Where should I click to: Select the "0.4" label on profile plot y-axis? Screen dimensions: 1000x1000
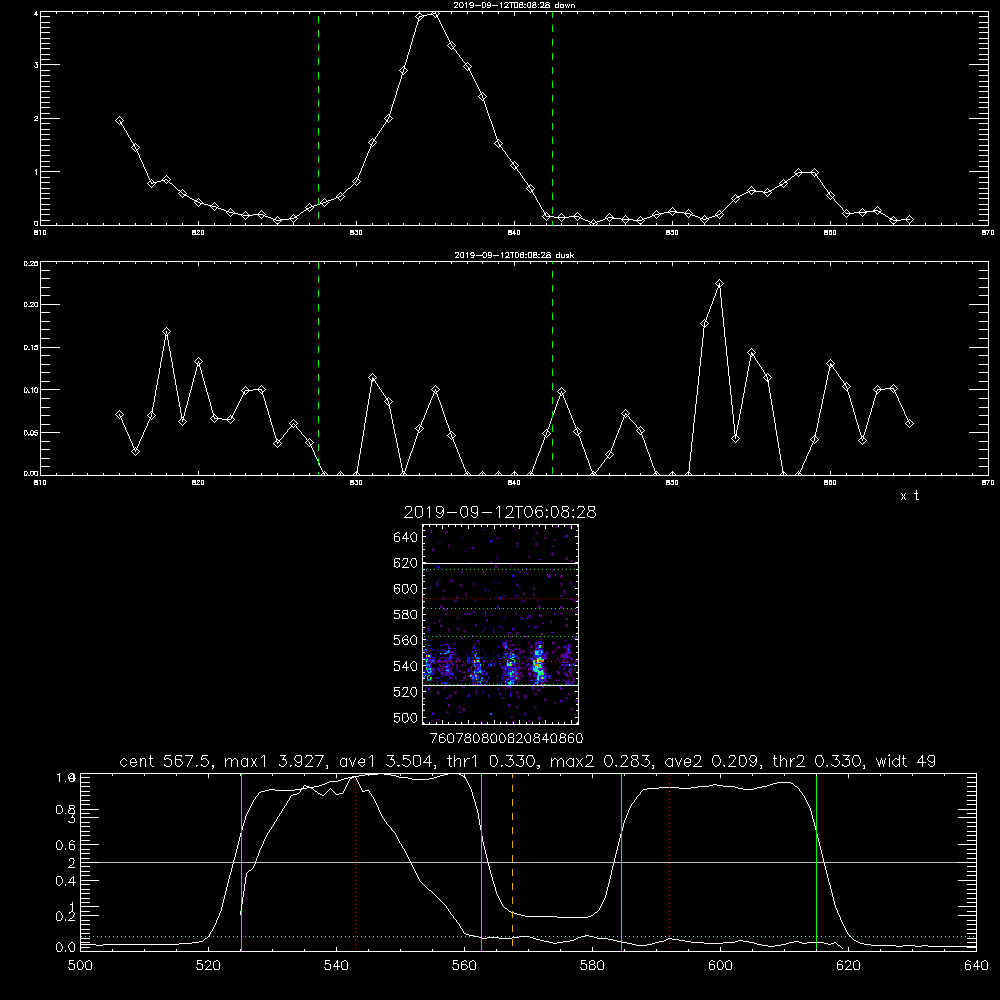pyautogui.click(x=65, y=881)
